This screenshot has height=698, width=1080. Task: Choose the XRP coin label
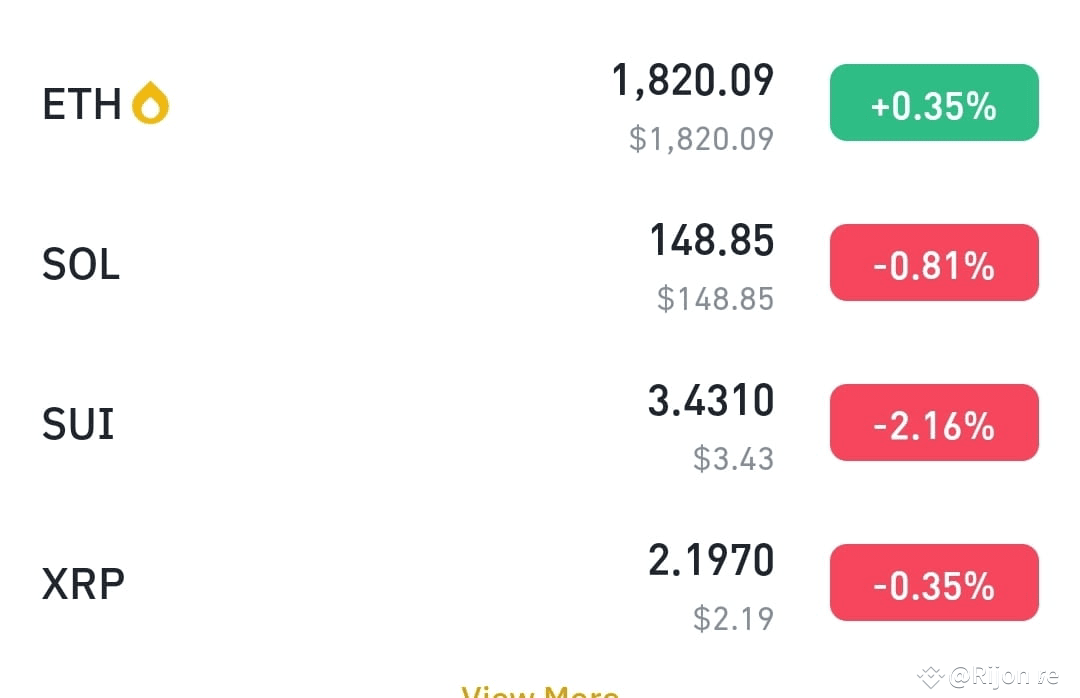83,584
